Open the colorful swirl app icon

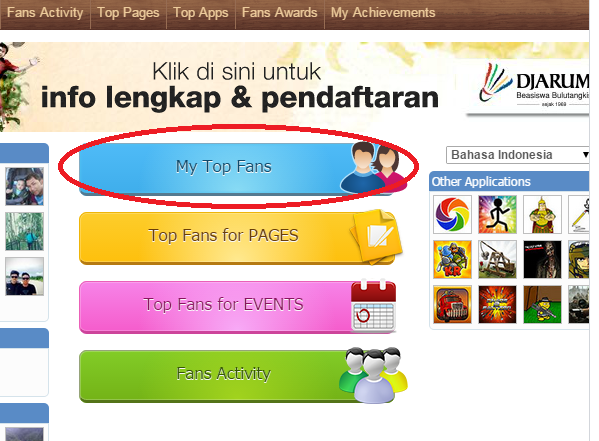[452, 214]
